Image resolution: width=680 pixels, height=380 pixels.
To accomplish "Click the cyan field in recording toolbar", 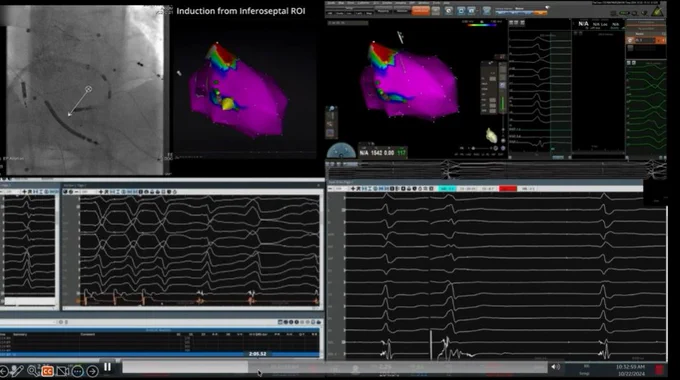I will click(x=447, y=189).
